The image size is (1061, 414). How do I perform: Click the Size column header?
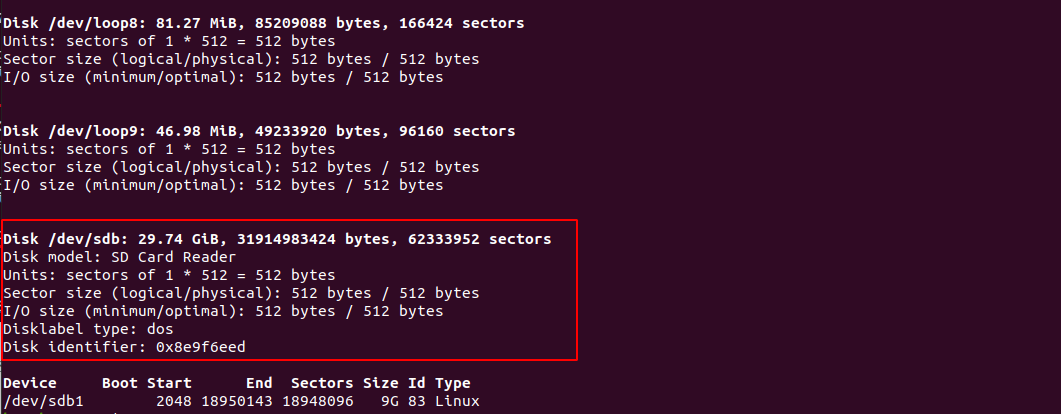(x=380, y=384)
